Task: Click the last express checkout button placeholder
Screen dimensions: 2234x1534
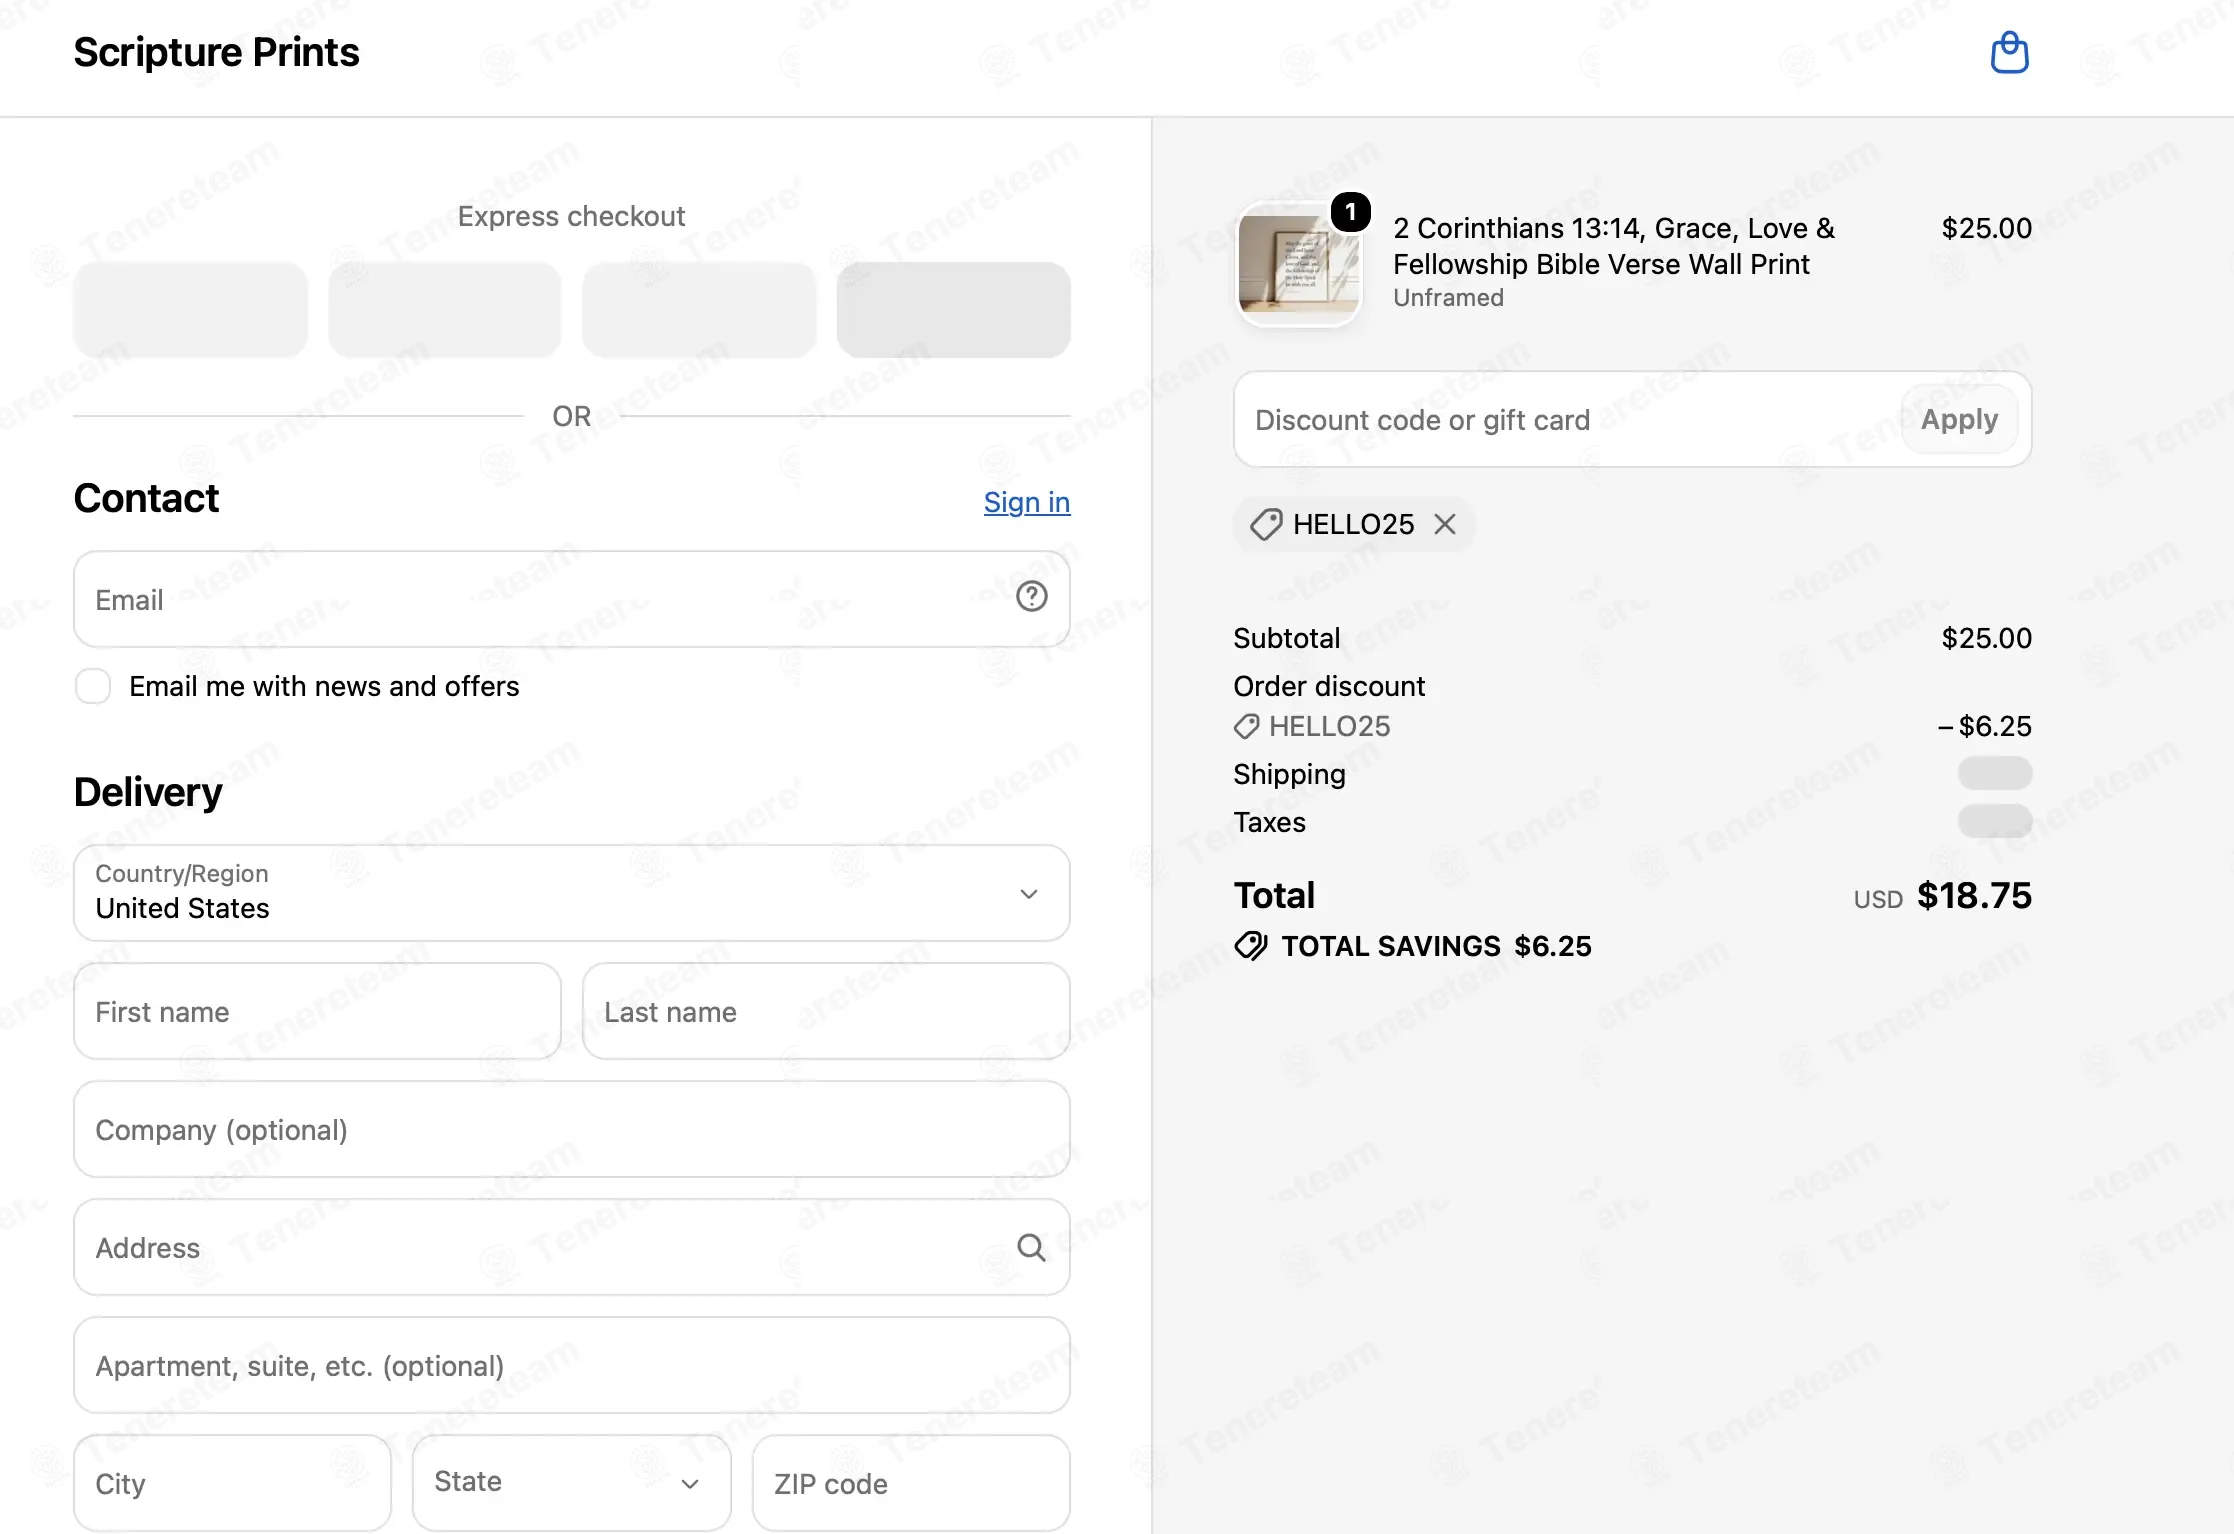Action: click(x=953, y=310)
